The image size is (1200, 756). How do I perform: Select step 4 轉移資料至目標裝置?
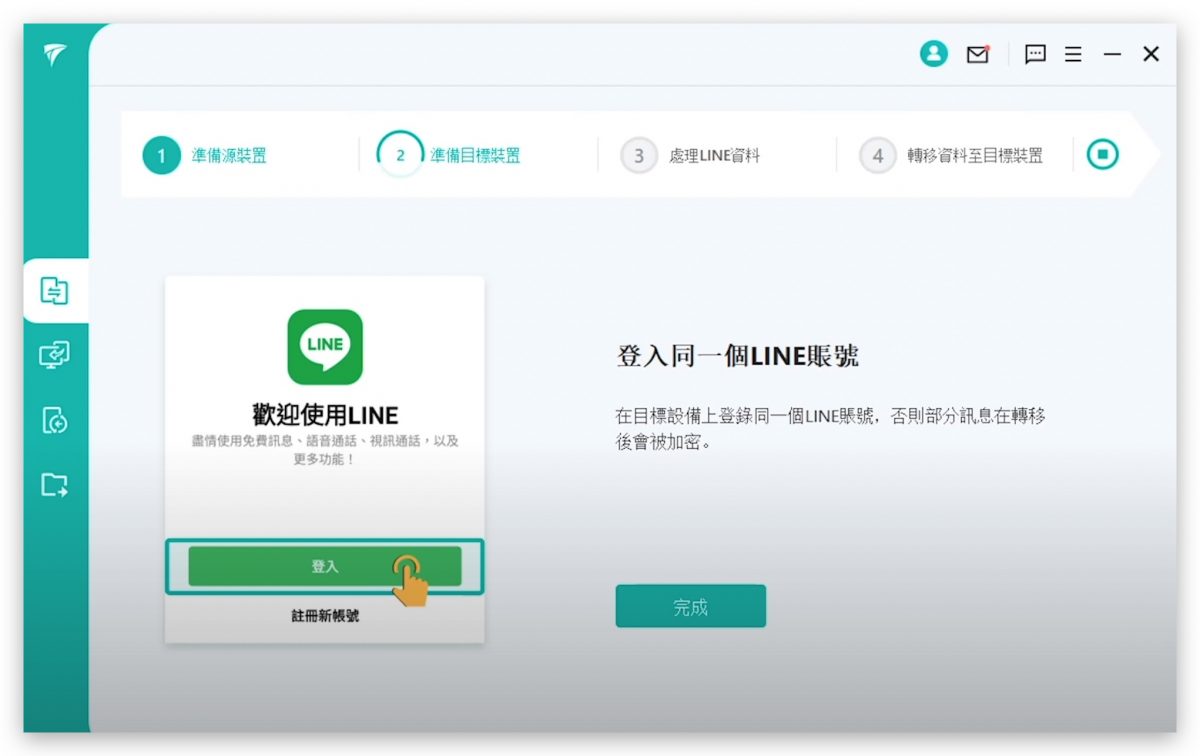point(951,155)
